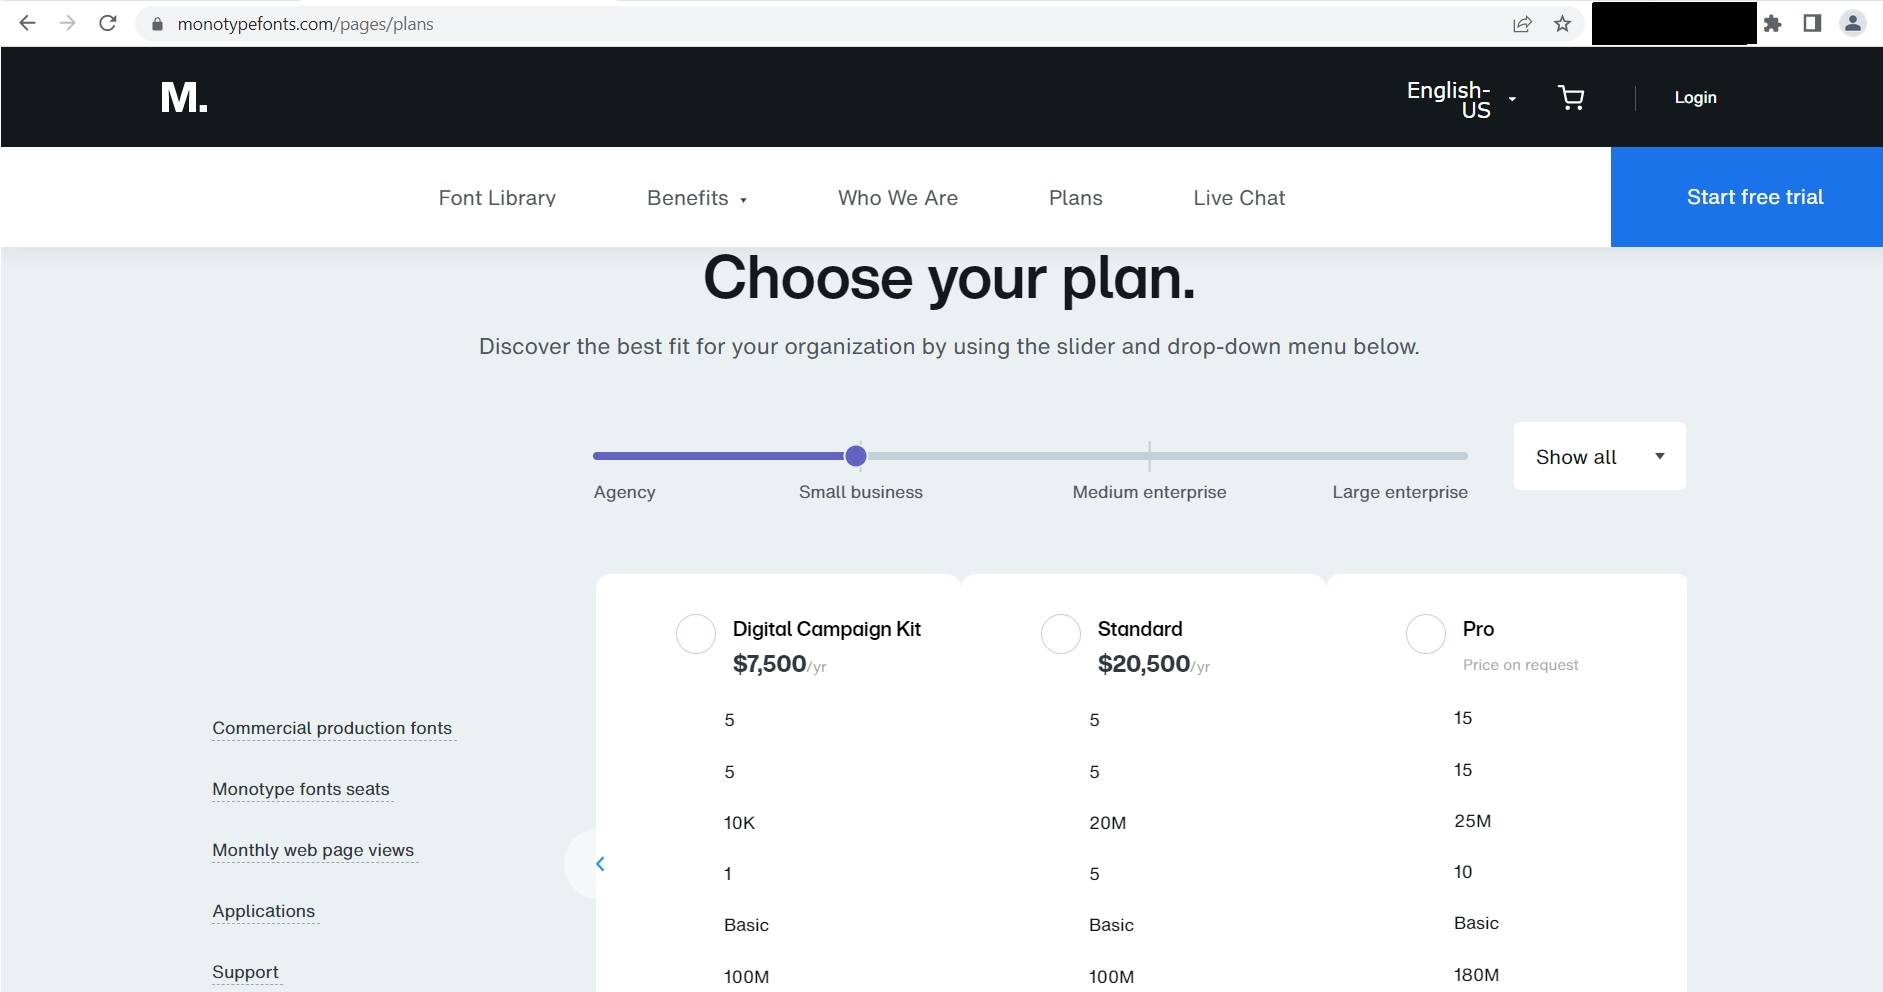Open the shopping cart

tap(1571, 97)
